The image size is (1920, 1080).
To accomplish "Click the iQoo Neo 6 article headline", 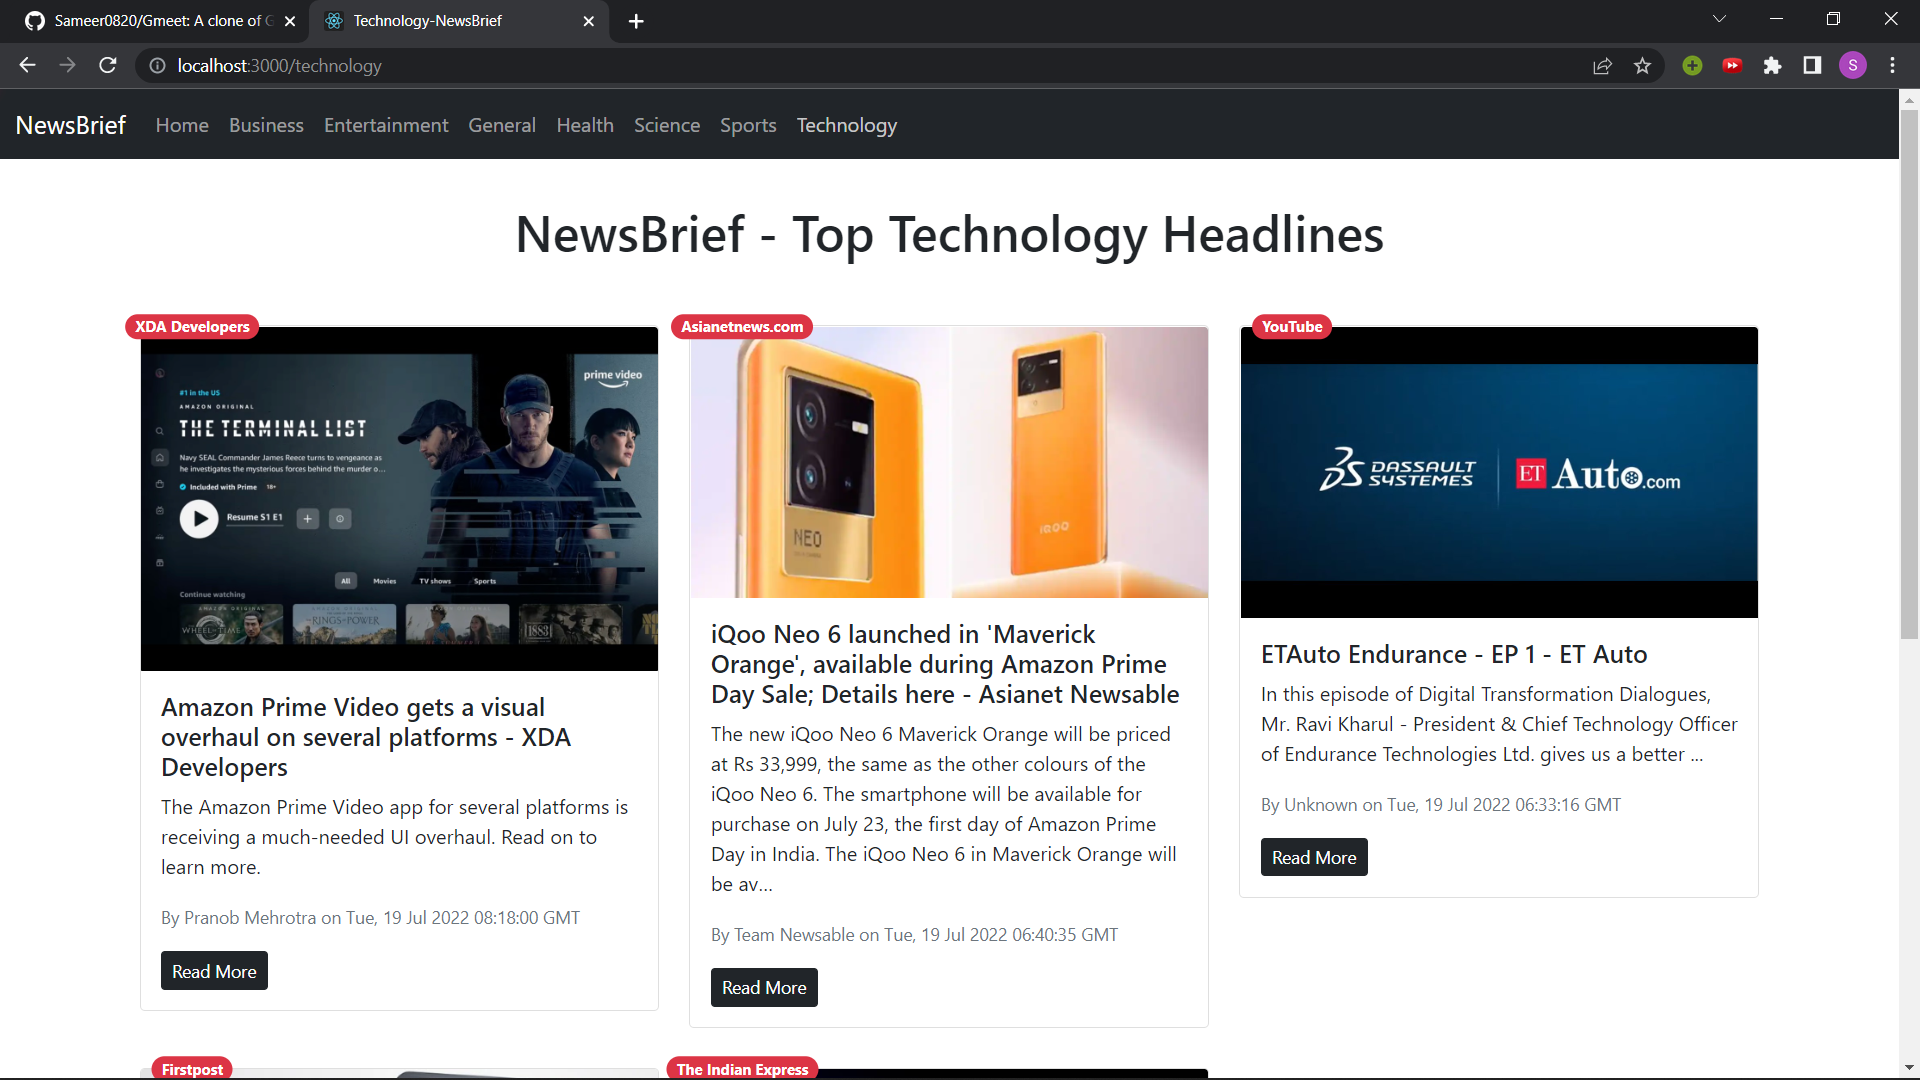I will point(945,664).
